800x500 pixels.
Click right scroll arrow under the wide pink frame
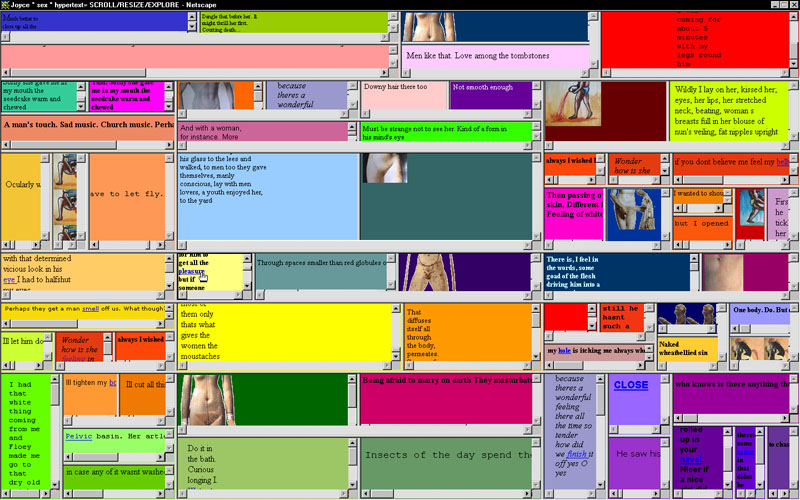point(384,73)
